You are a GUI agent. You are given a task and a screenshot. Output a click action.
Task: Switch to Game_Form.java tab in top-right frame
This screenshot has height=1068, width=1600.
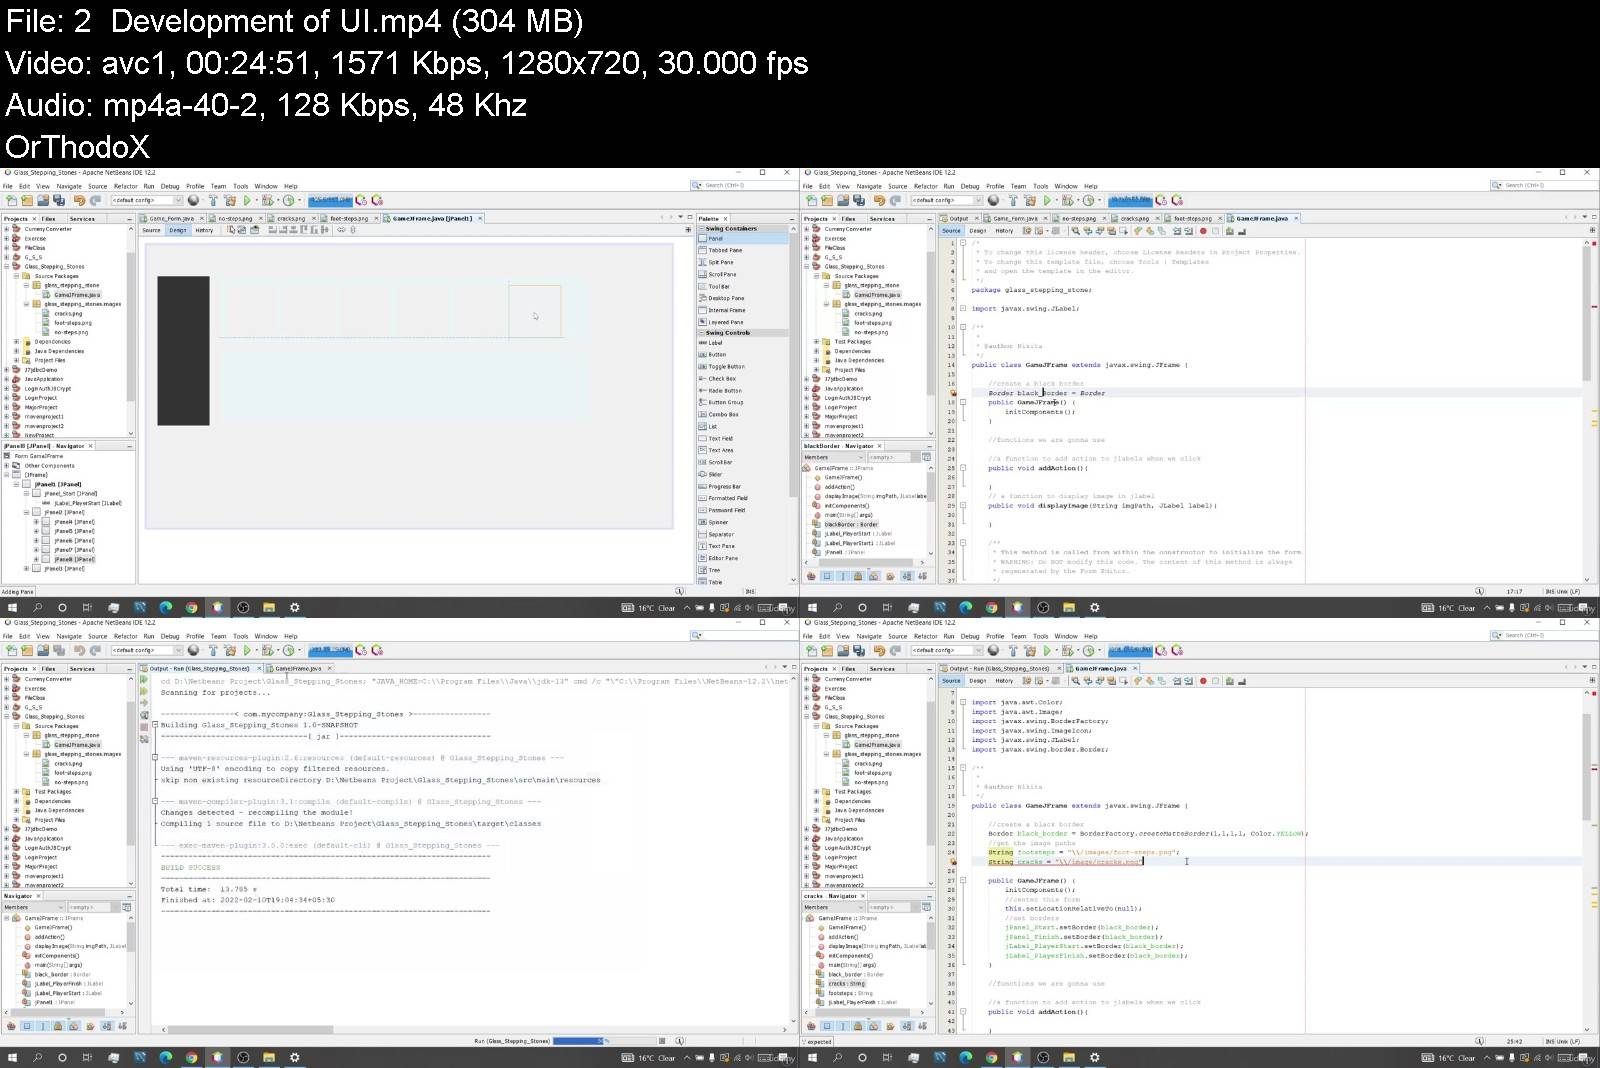point(1014,218)
